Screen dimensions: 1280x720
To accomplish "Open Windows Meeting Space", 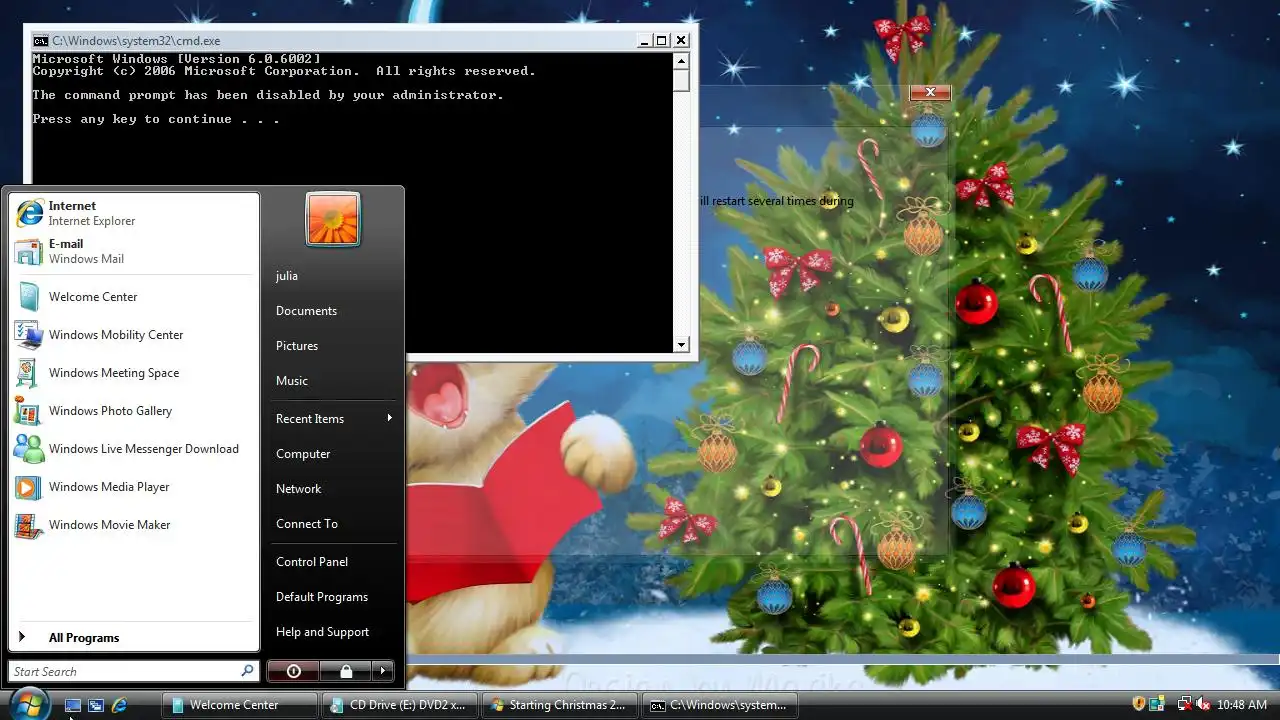I will pyautogui.click(x=134, y=373).
